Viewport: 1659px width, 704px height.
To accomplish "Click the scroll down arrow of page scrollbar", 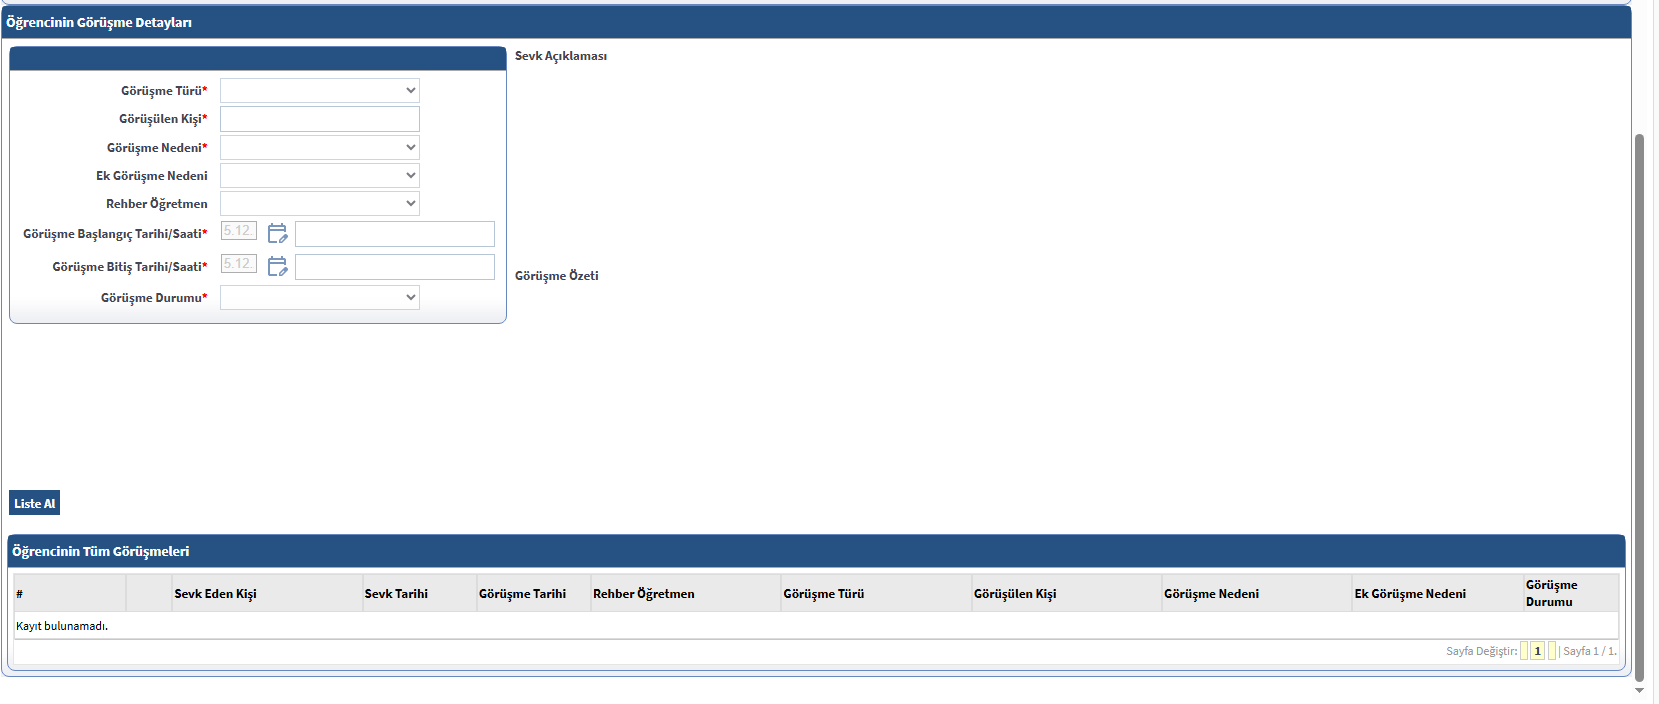I will 1639,690.
